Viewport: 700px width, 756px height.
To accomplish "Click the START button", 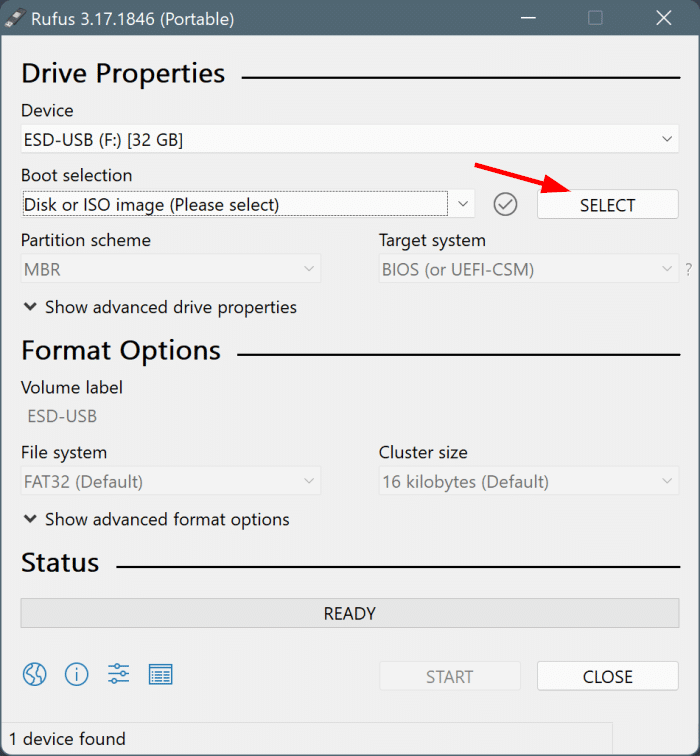I will tap(449, 676).
